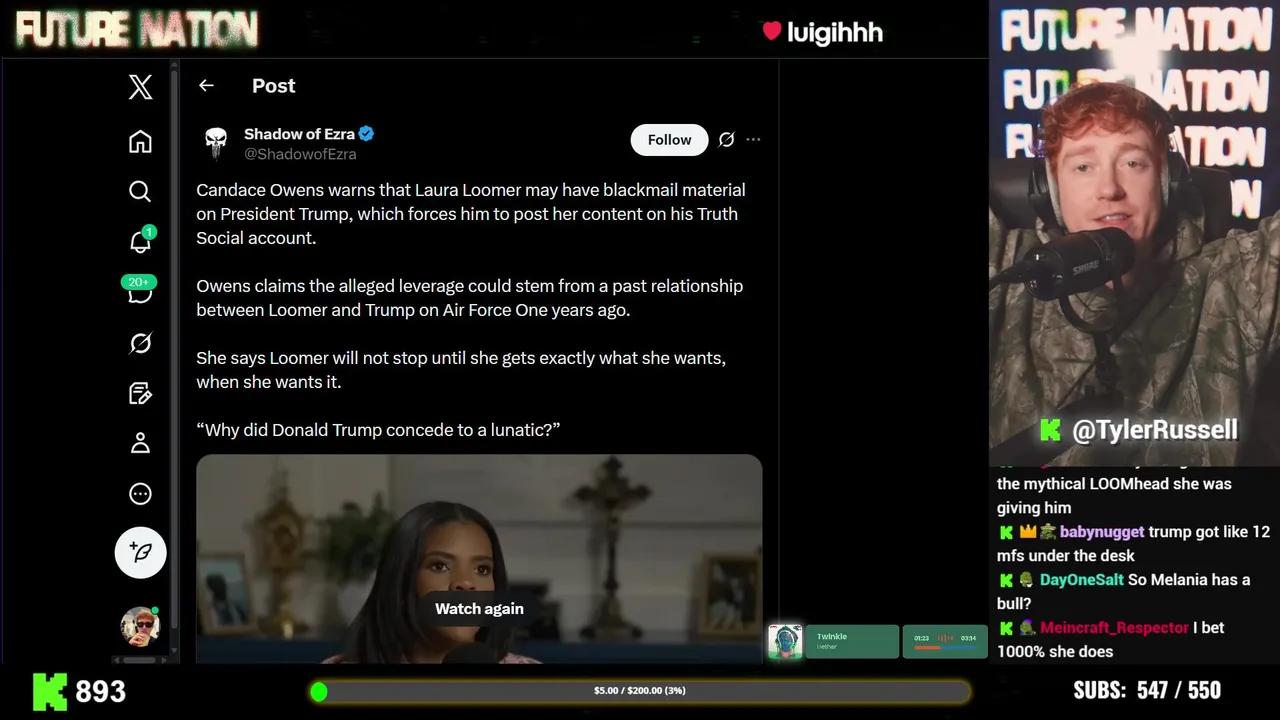Follow Shadow of Ezra

669,140
